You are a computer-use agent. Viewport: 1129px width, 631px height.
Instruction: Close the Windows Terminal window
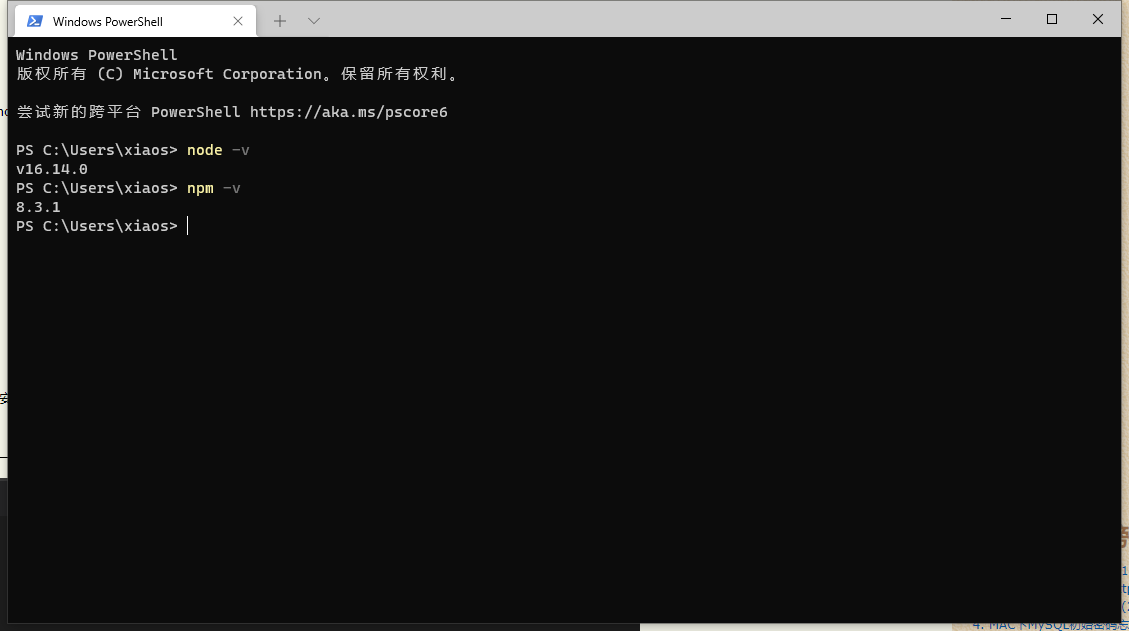pyautogui.click(x=1098, y=19)
